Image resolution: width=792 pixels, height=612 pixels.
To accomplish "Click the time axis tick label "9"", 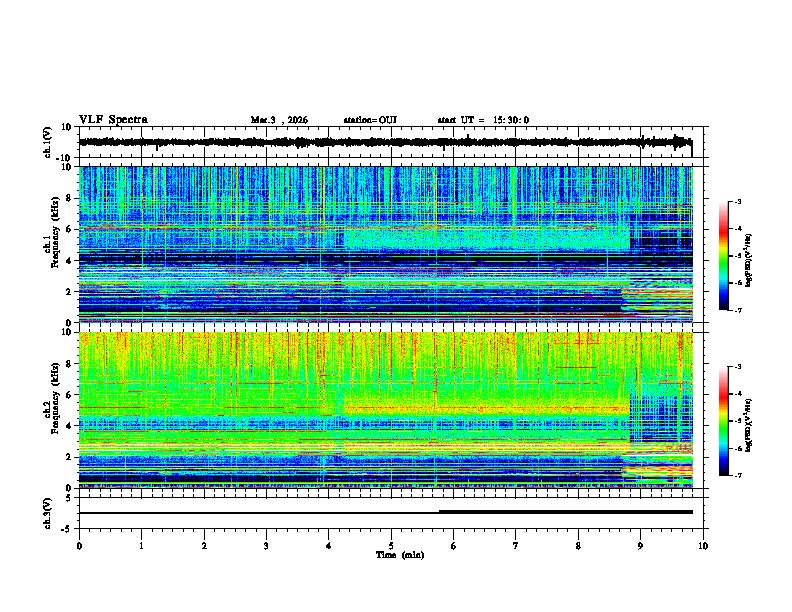I will point(640,546).
